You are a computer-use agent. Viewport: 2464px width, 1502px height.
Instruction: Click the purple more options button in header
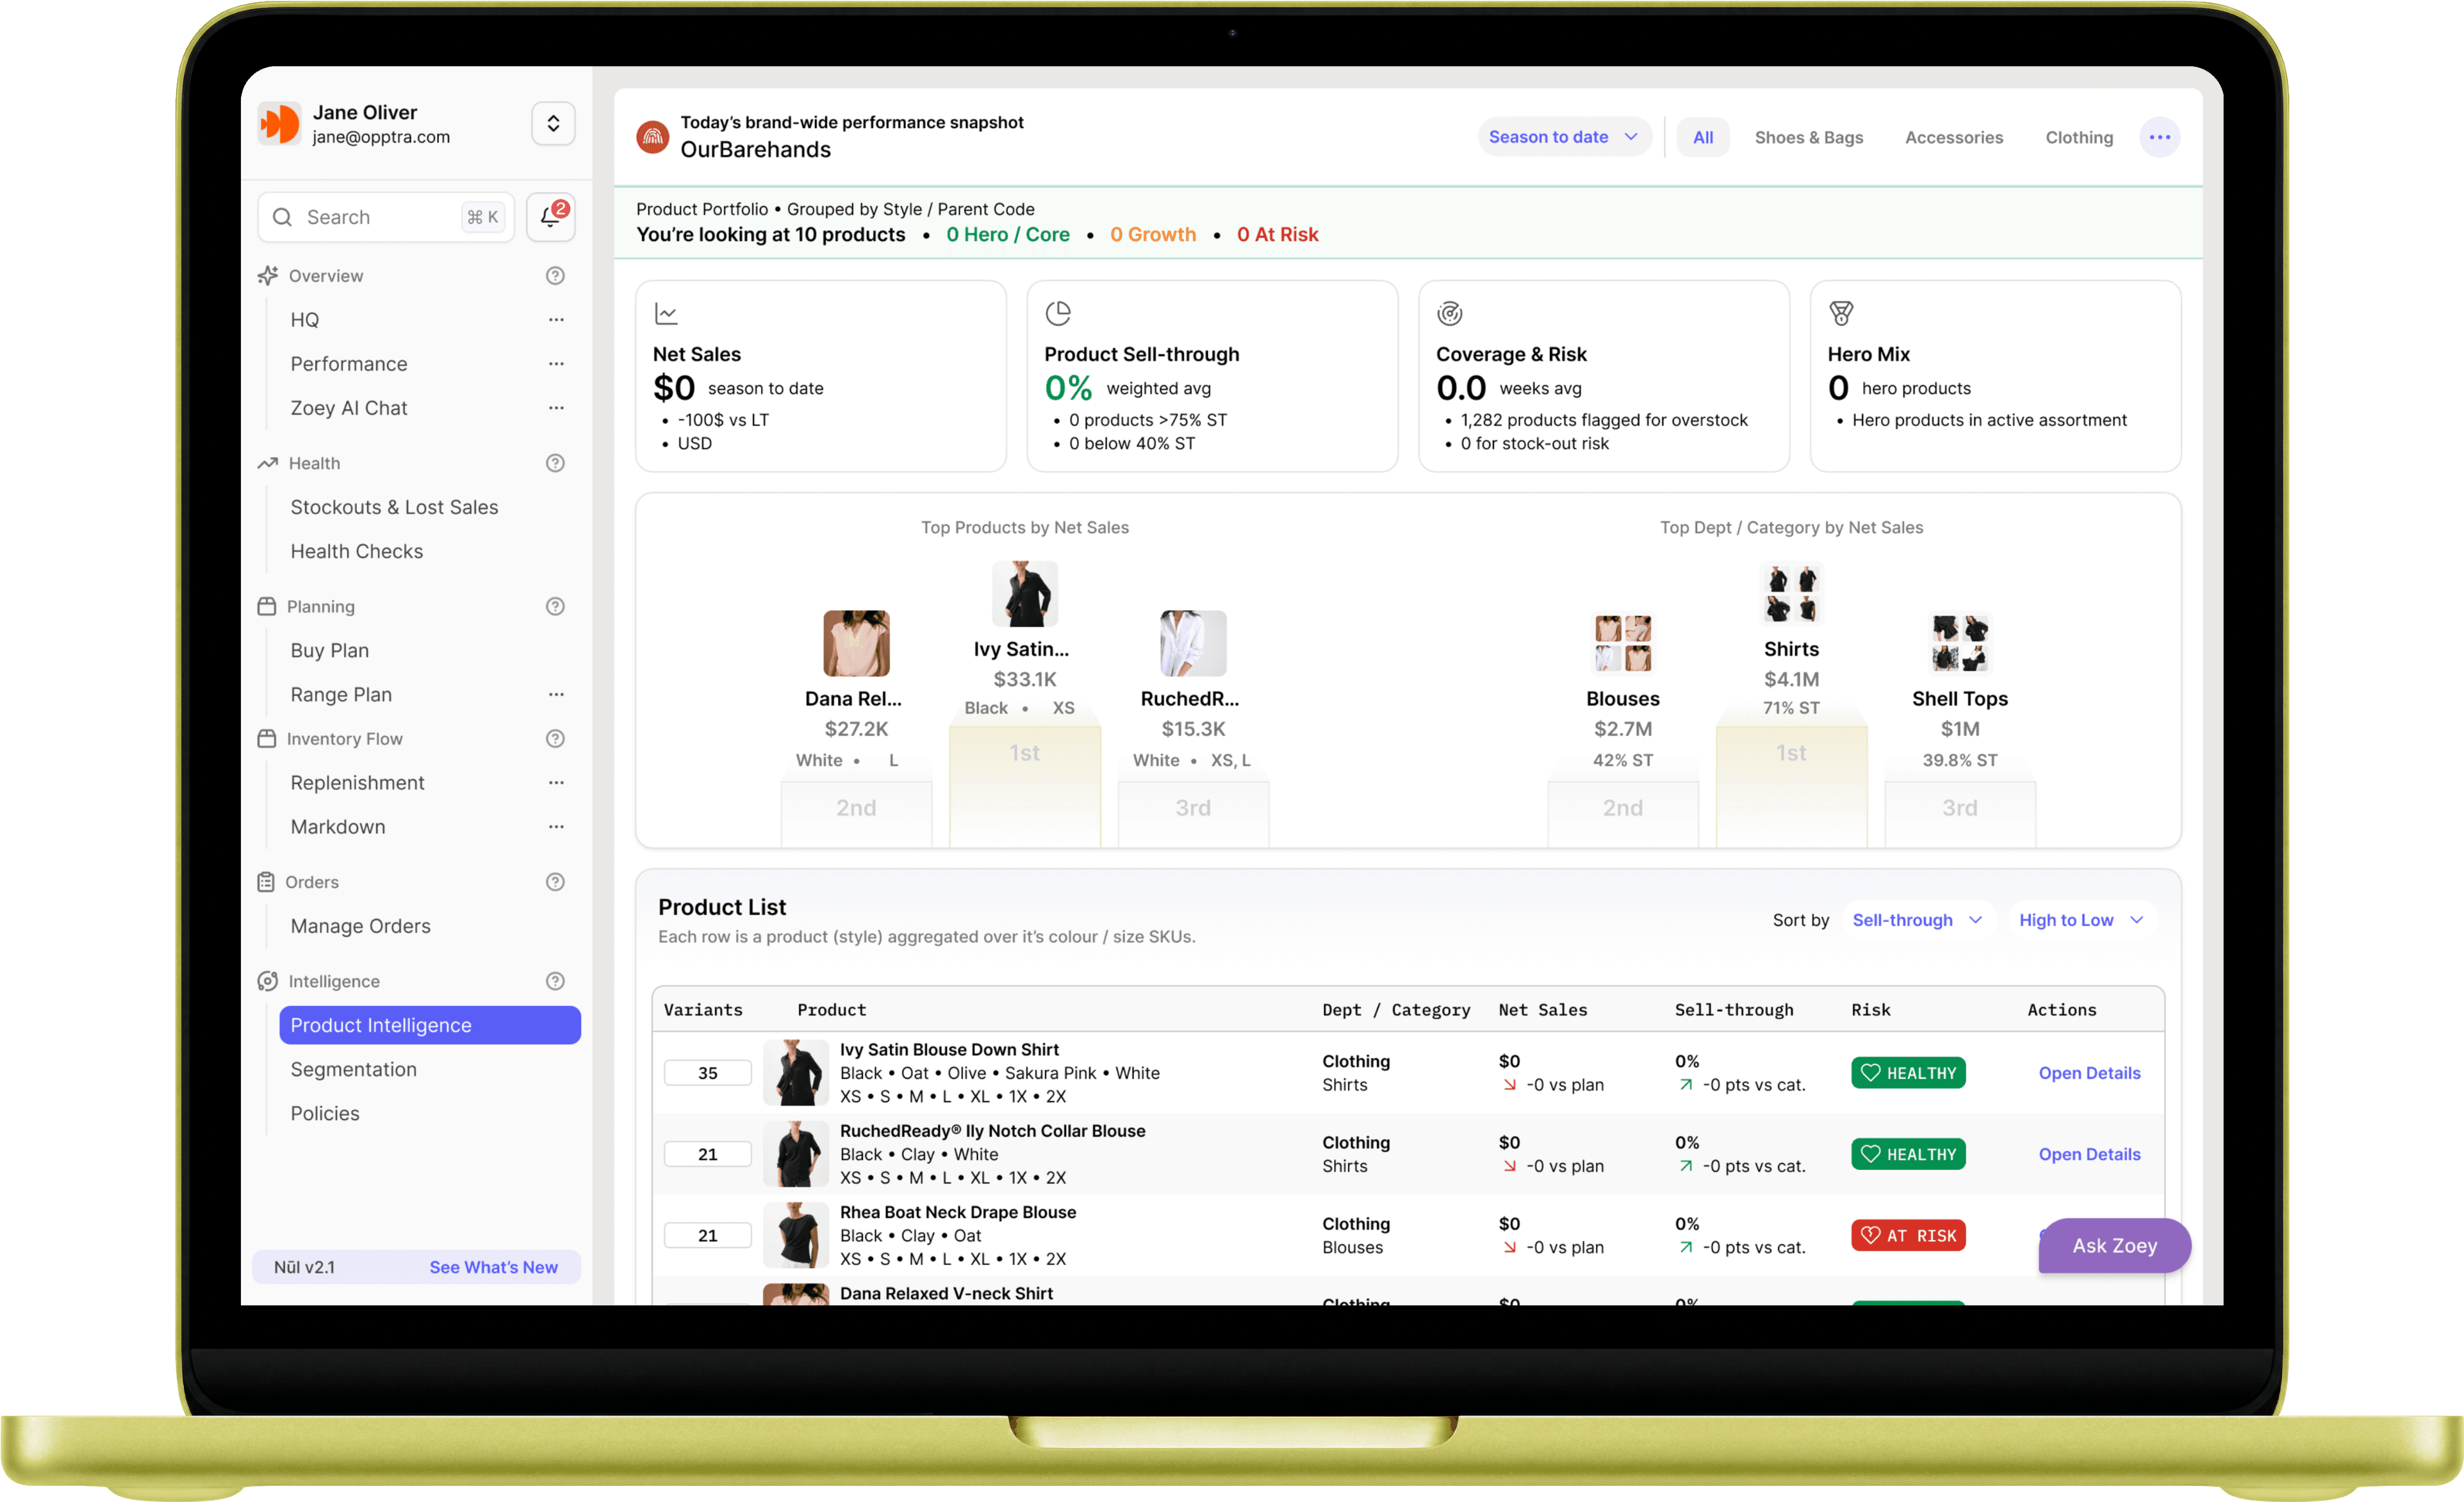click(2159, 137)
